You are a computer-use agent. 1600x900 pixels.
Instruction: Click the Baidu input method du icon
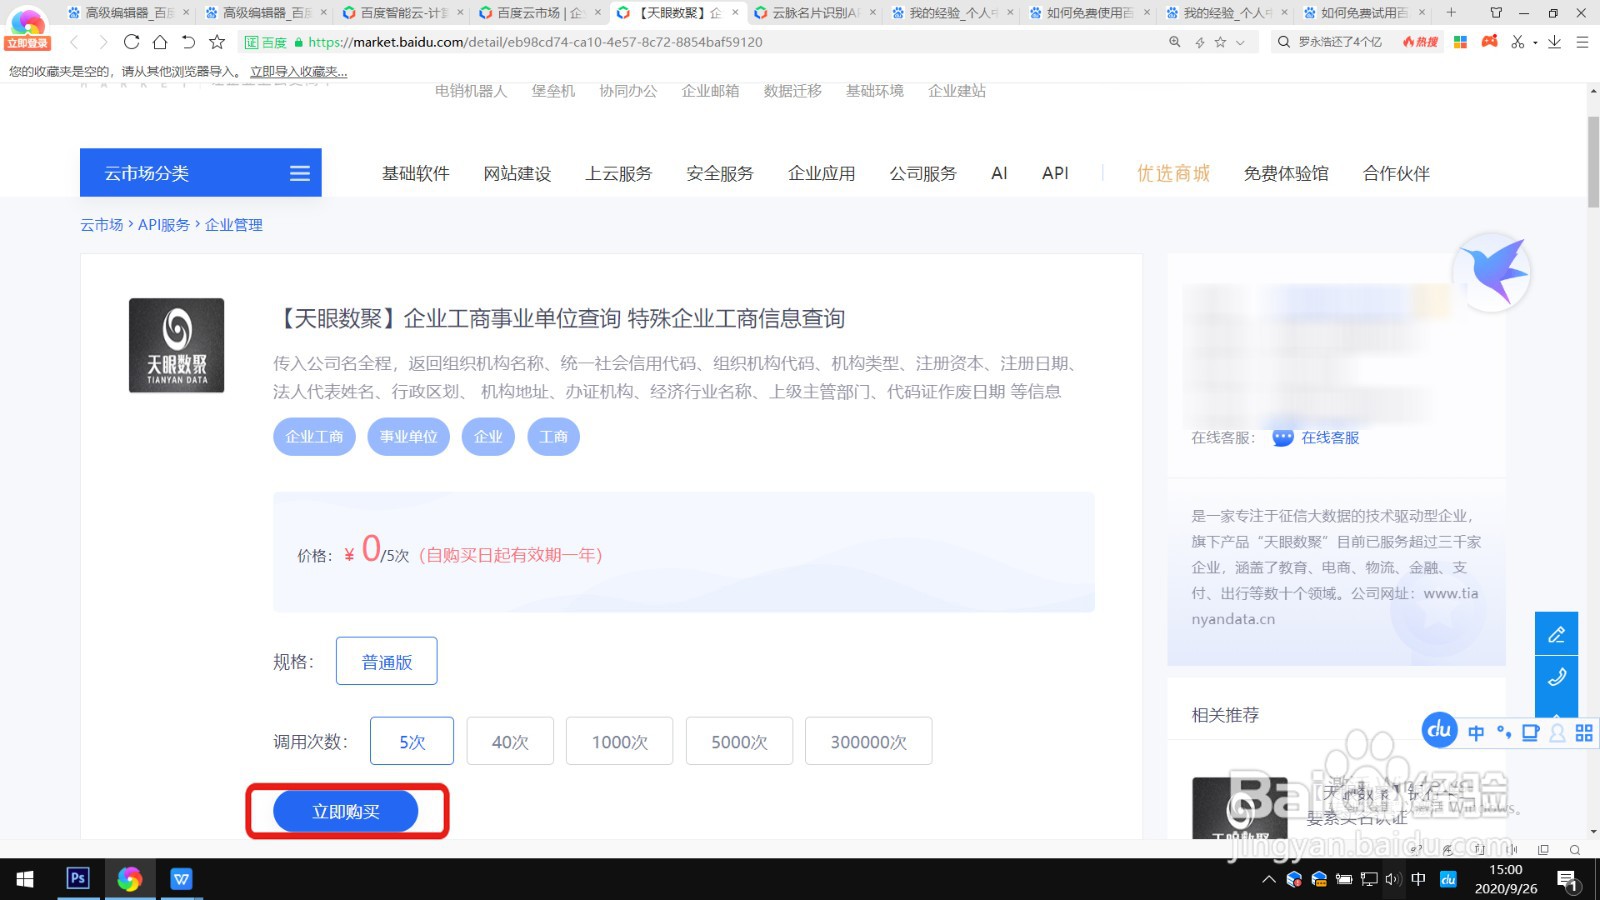(x=1439, y=731)
